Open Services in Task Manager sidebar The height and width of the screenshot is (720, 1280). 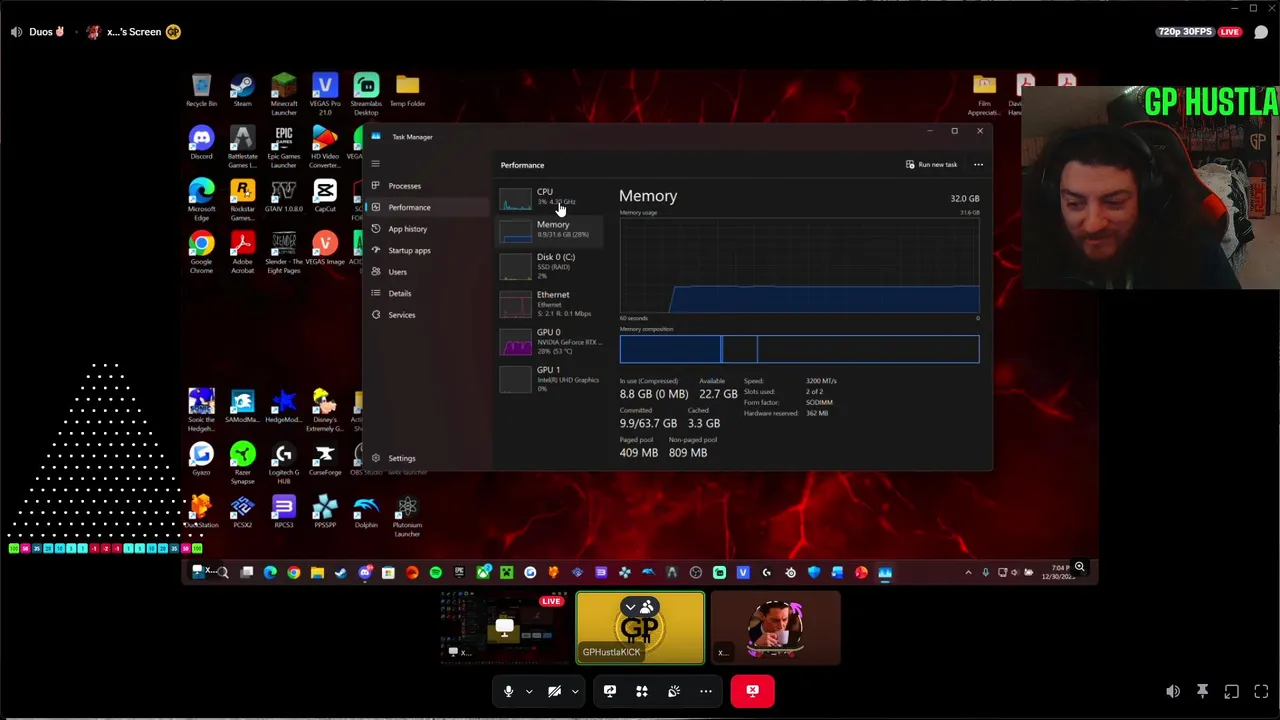click(401, 315)
